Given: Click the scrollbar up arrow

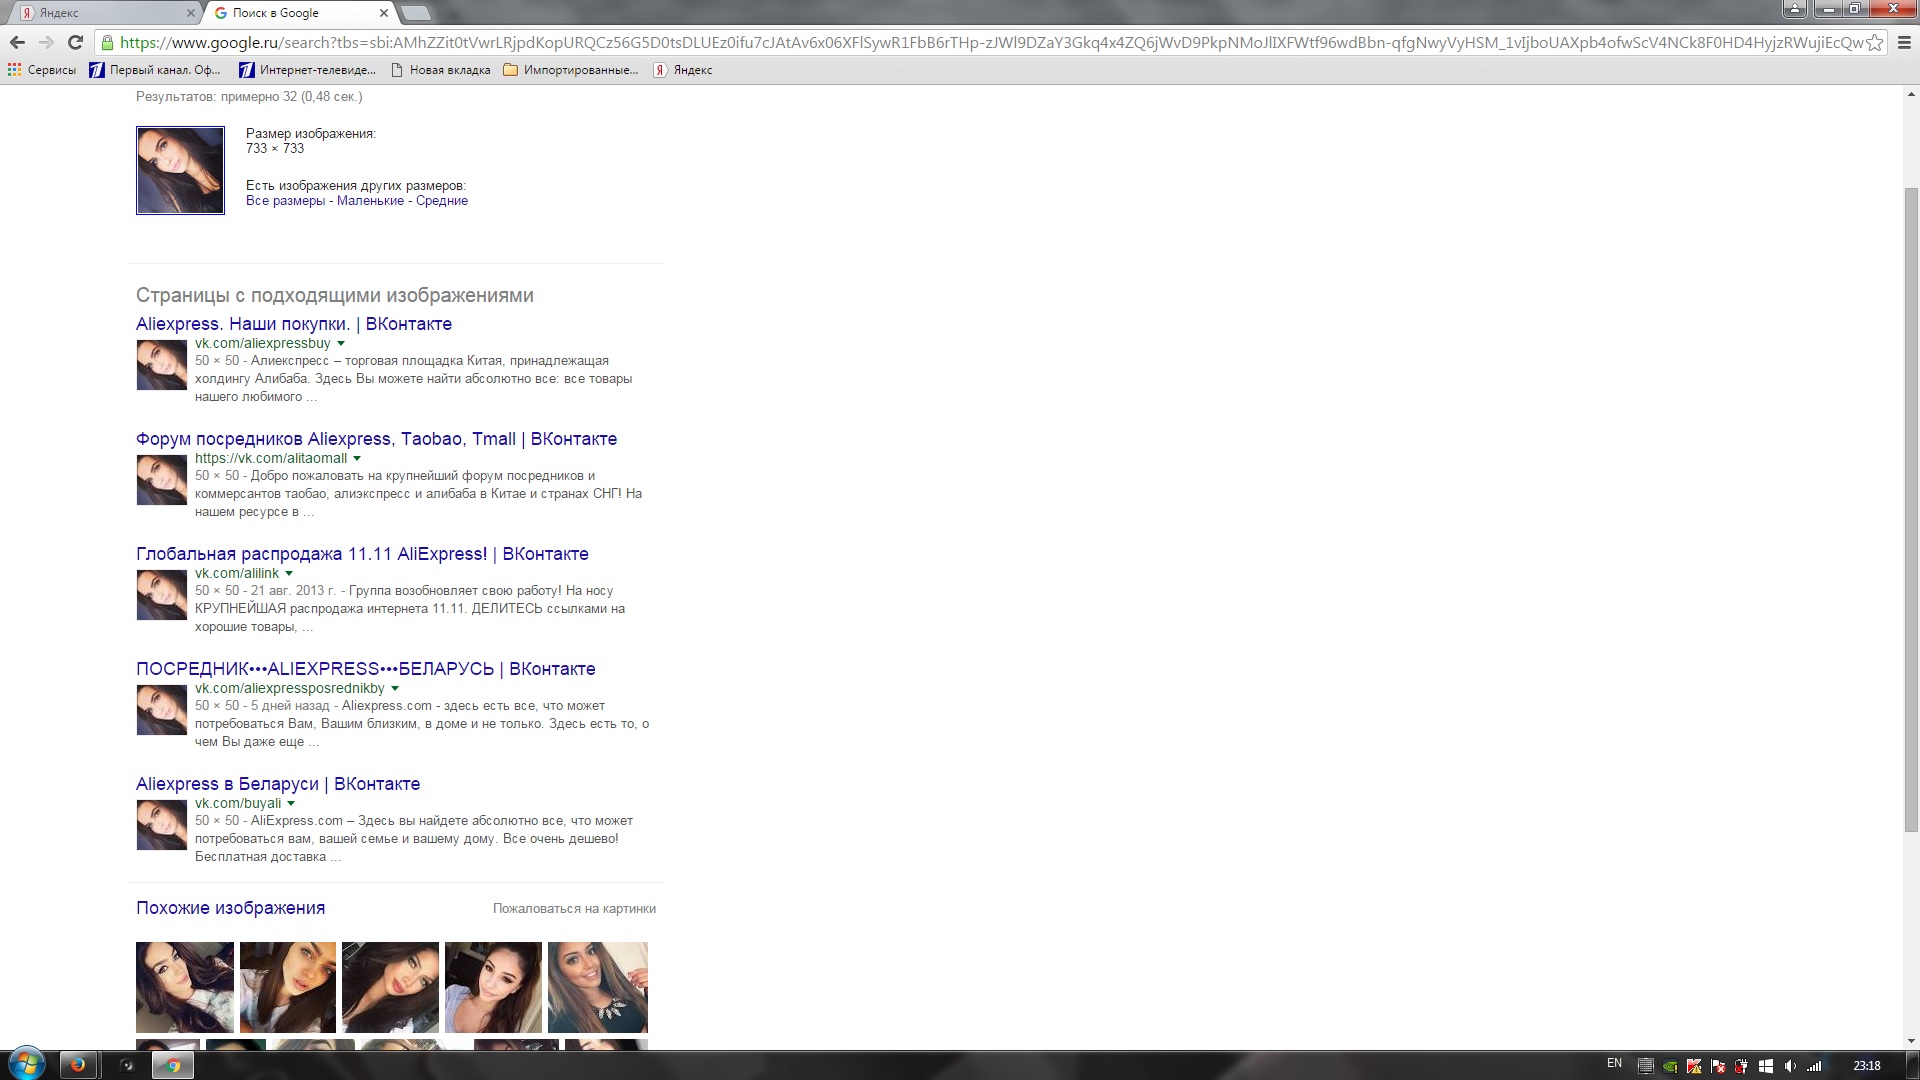Looking at the screenshot, I should coord(1911,93).
